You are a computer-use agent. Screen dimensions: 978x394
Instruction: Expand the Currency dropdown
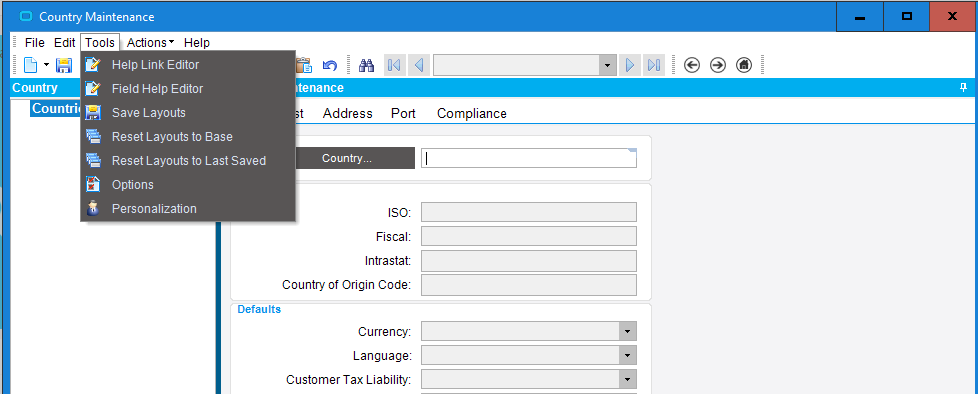tap(627, 331)
